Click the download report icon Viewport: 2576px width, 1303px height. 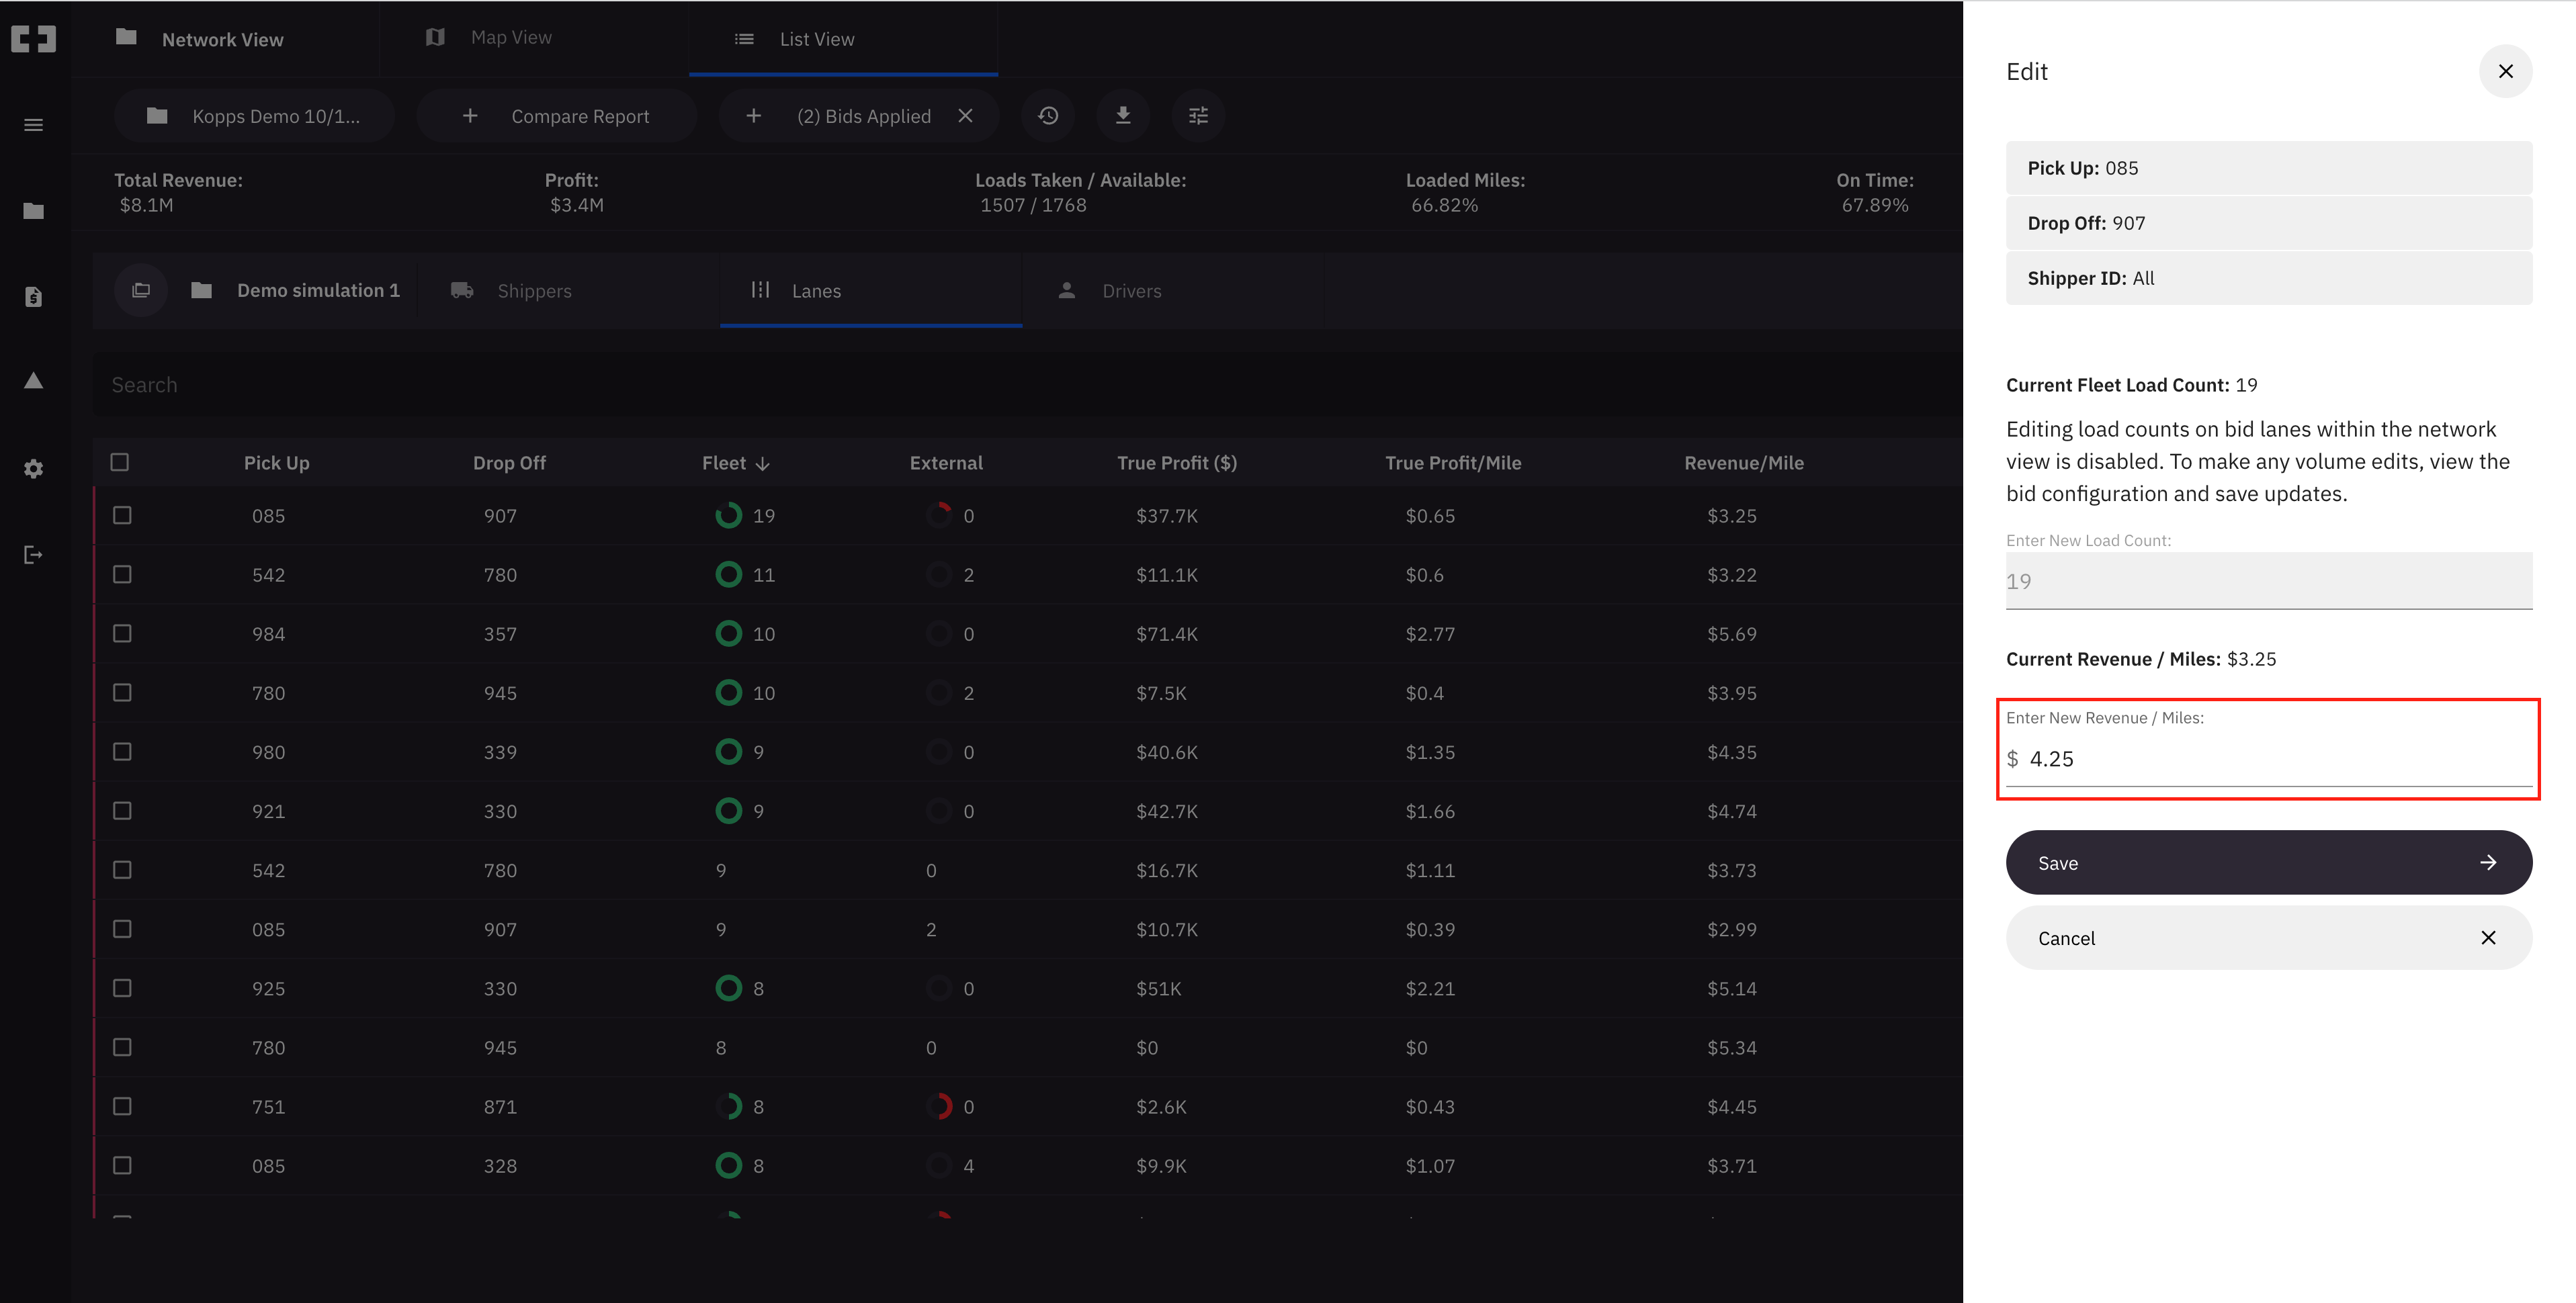tap(1123, 115)
